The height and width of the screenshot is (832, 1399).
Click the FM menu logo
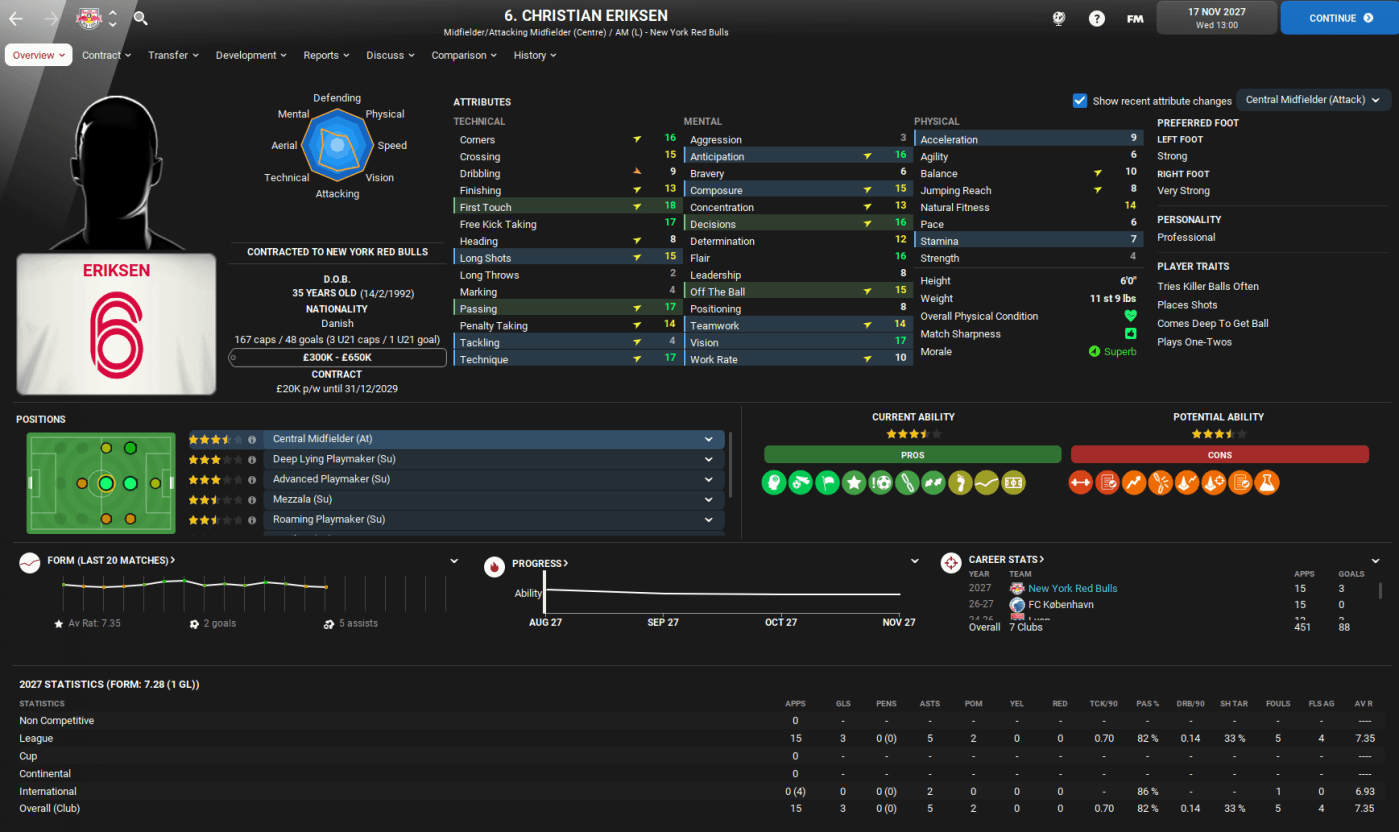[x=1135, y=18]
